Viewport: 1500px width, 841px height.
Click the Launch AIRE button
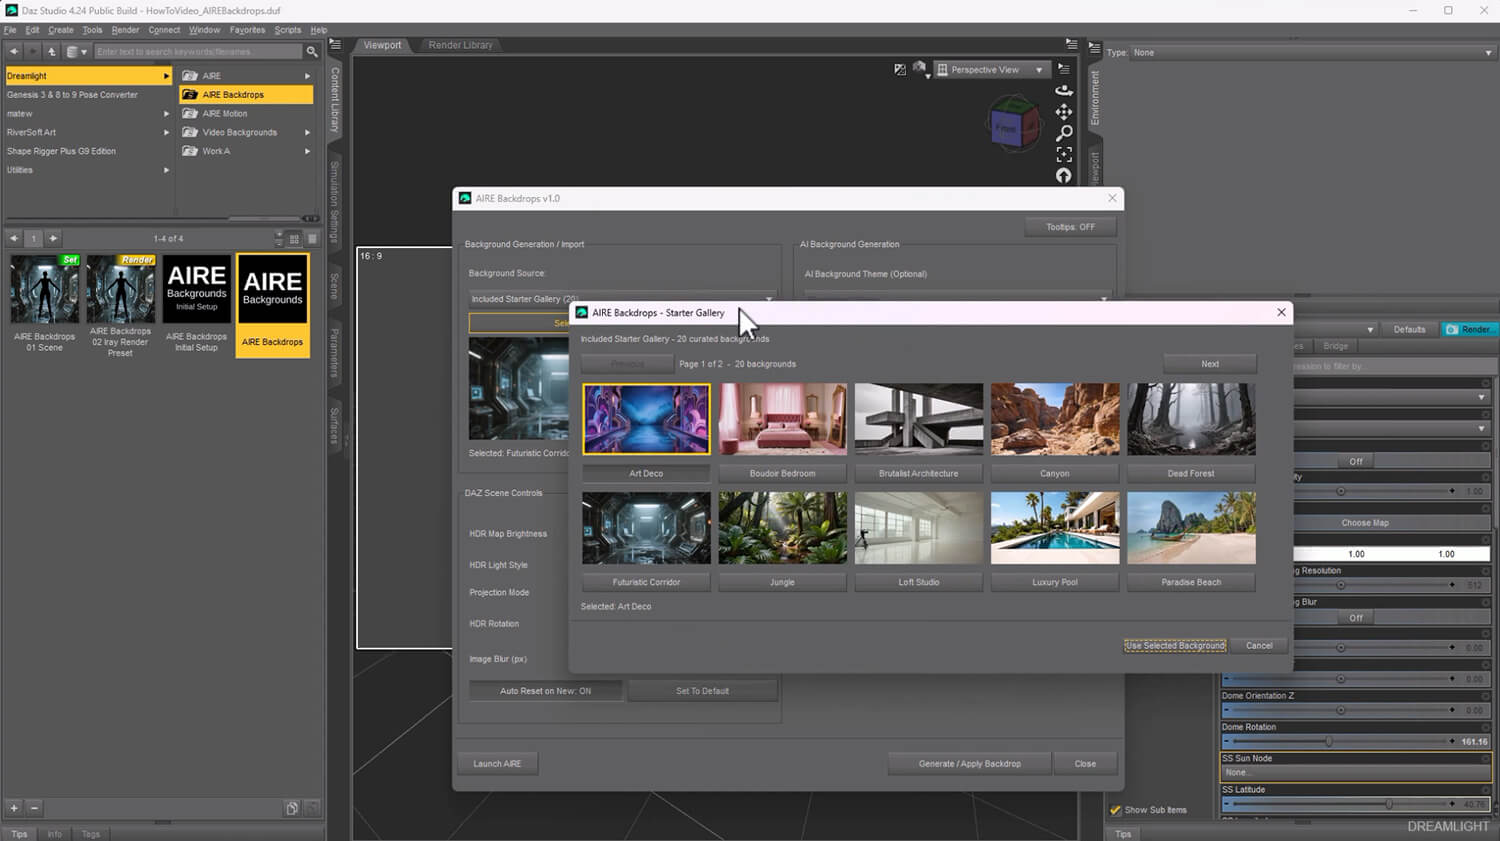(x=497, y=764)
